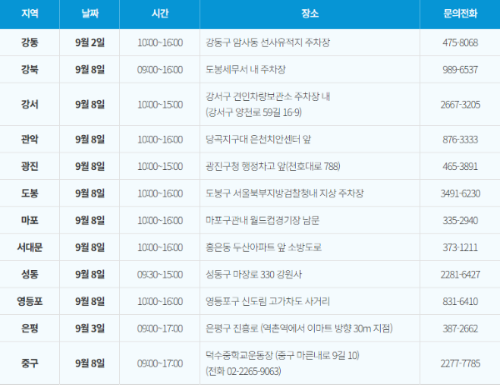Viewport: 500px width, 386px height.
Task: Select the 광진 region cell
Action: [x=30, y=166]
